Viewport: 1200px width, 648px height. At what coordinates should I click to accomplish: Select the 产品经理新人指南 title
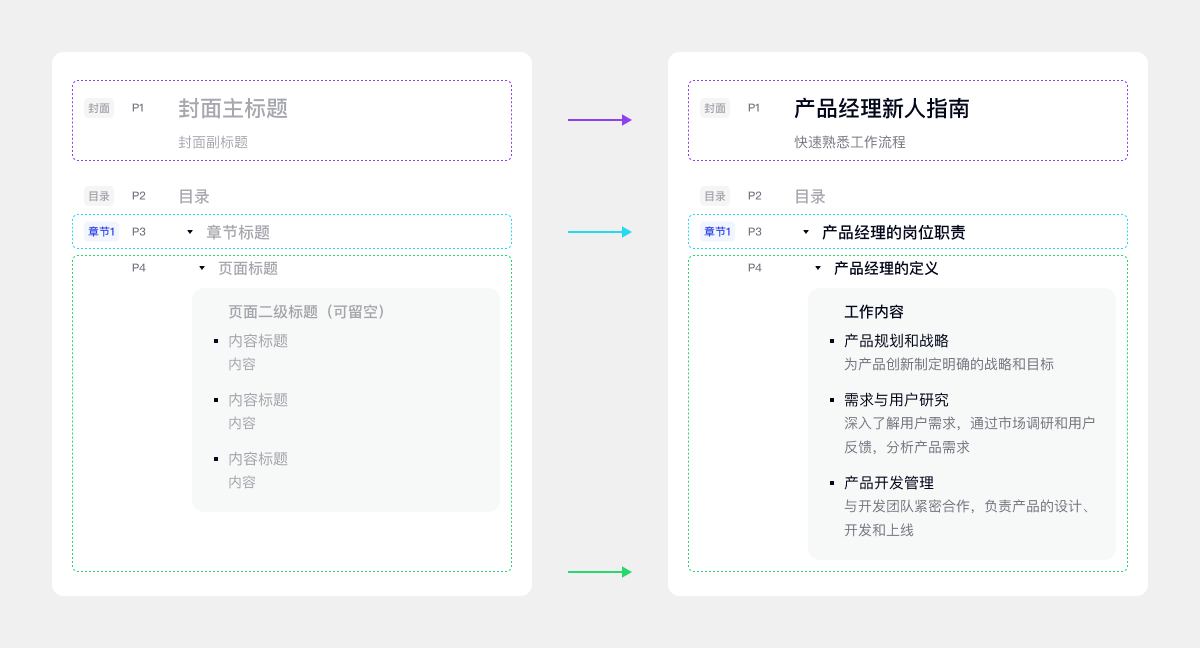point(881,108)
